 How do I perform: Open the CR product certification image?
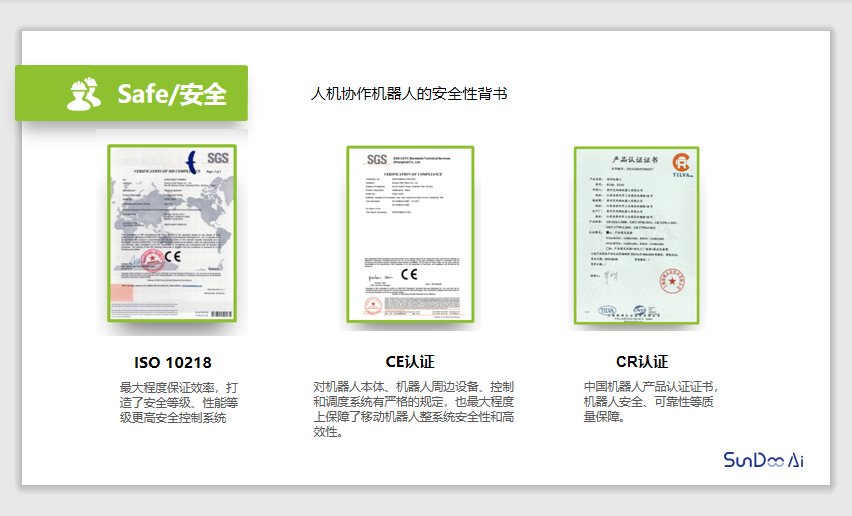pyautogui.click(x=635, y=235)
